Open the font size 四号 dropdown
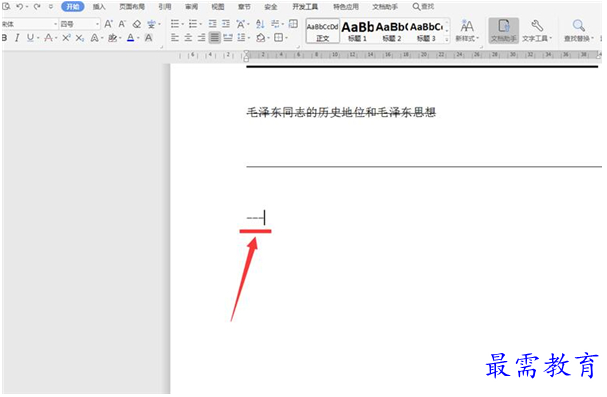607x397 pixels. [x=97, y=24]
